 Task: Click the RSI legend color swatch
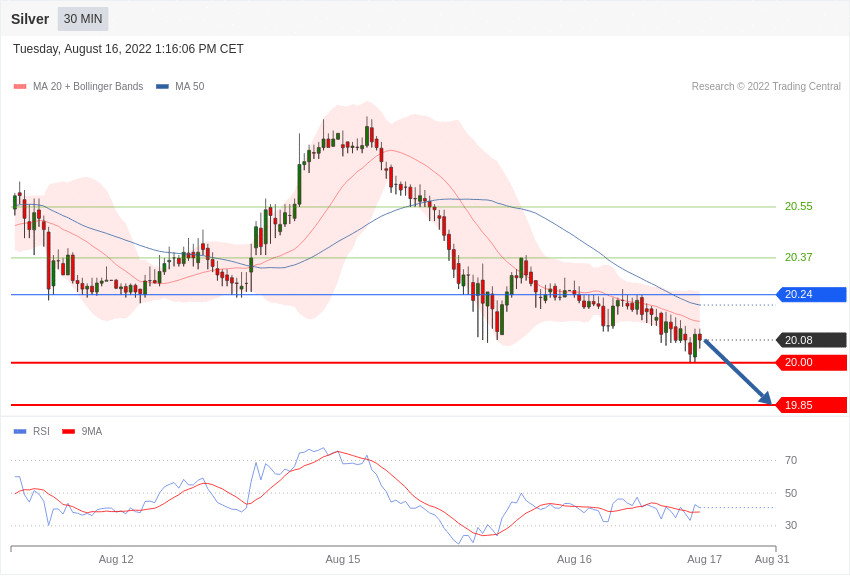point(20,431)
